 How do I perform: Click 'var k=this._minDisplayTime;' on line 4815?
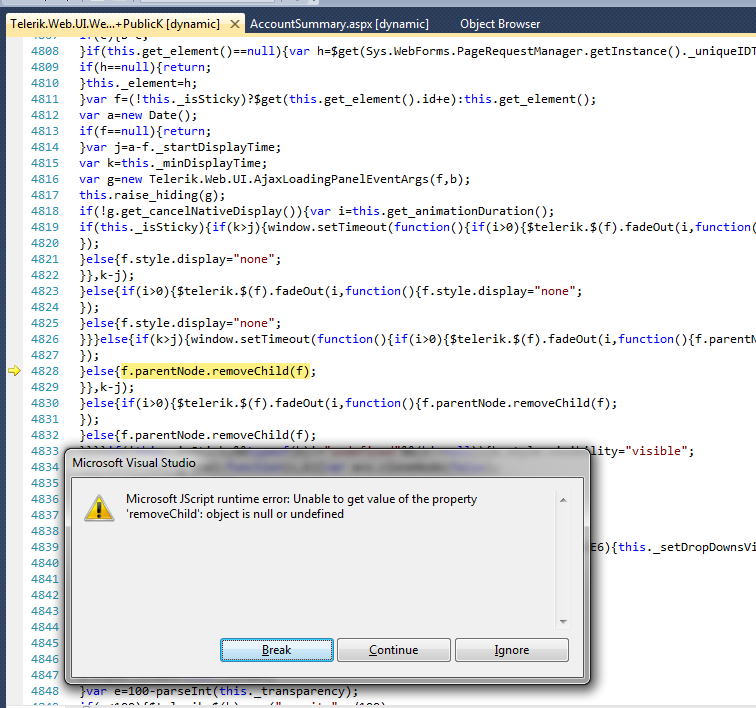click(x=173, y=163)
